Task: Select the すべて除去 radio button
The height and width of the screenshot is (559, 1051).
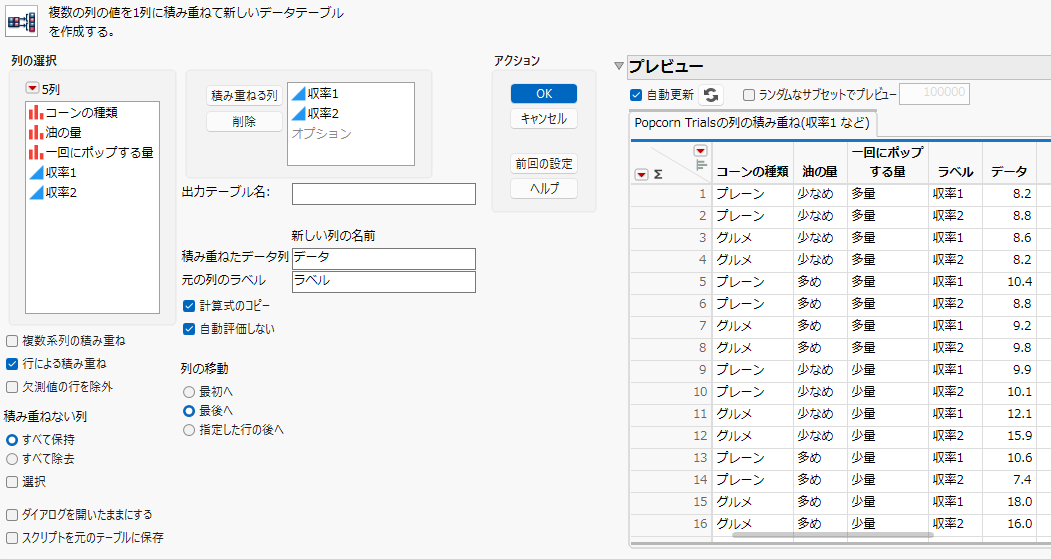Action: [12, 459]
